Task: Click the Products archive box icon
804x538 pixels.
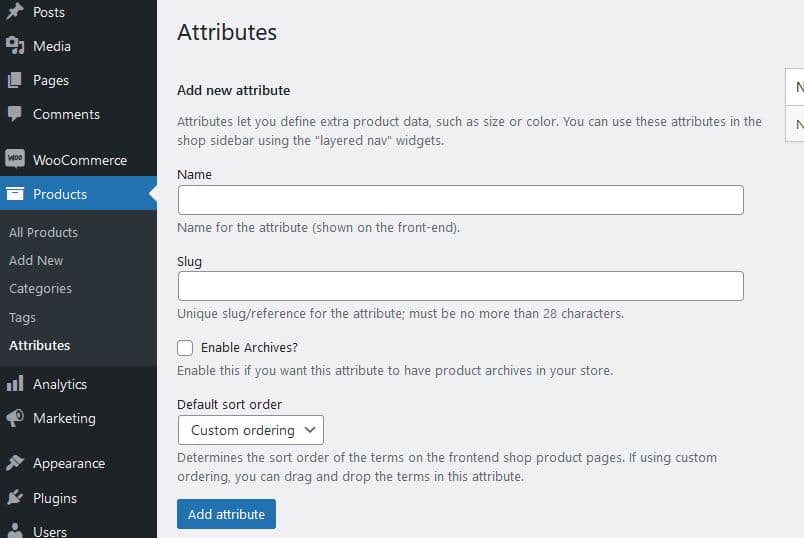Action: (x=15, y=194)
